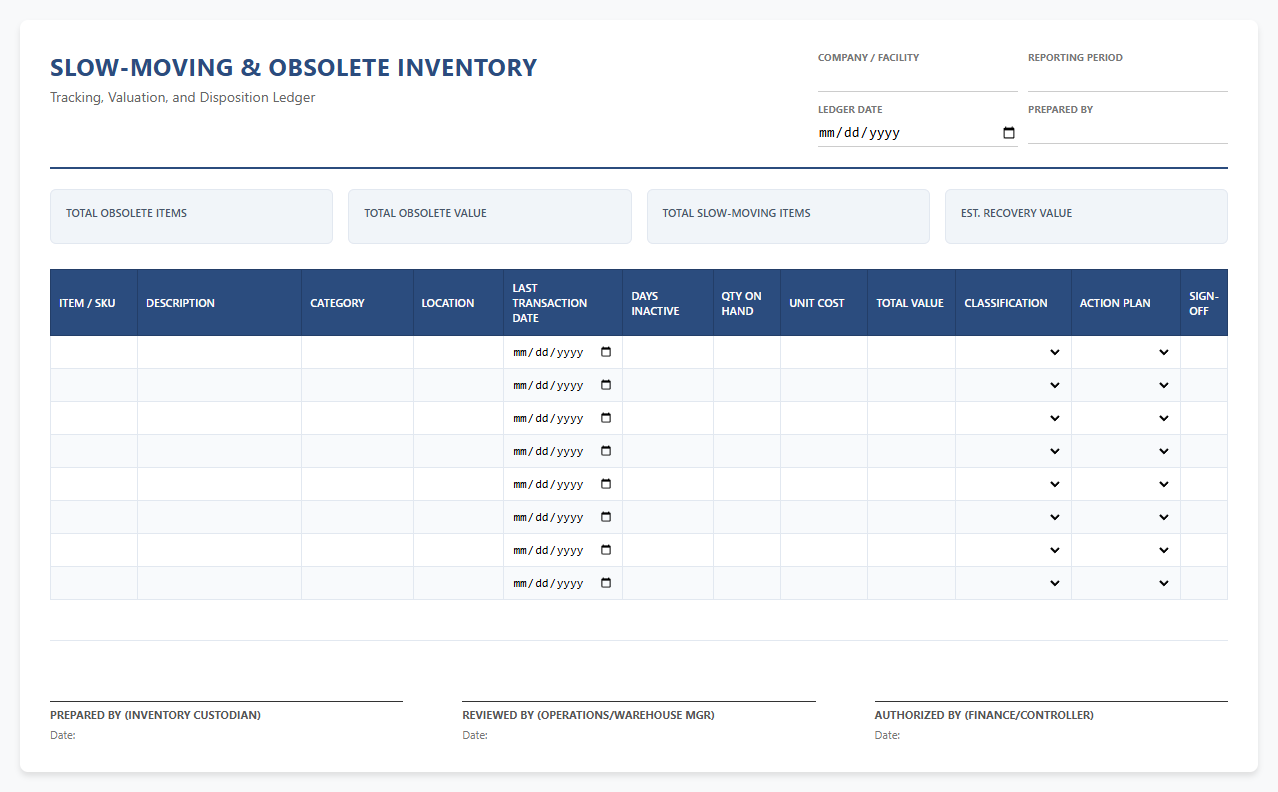1278x792 pixels.
Task: Click the Est. Recovery Value summary card
Action: [x=1086, y=216]
